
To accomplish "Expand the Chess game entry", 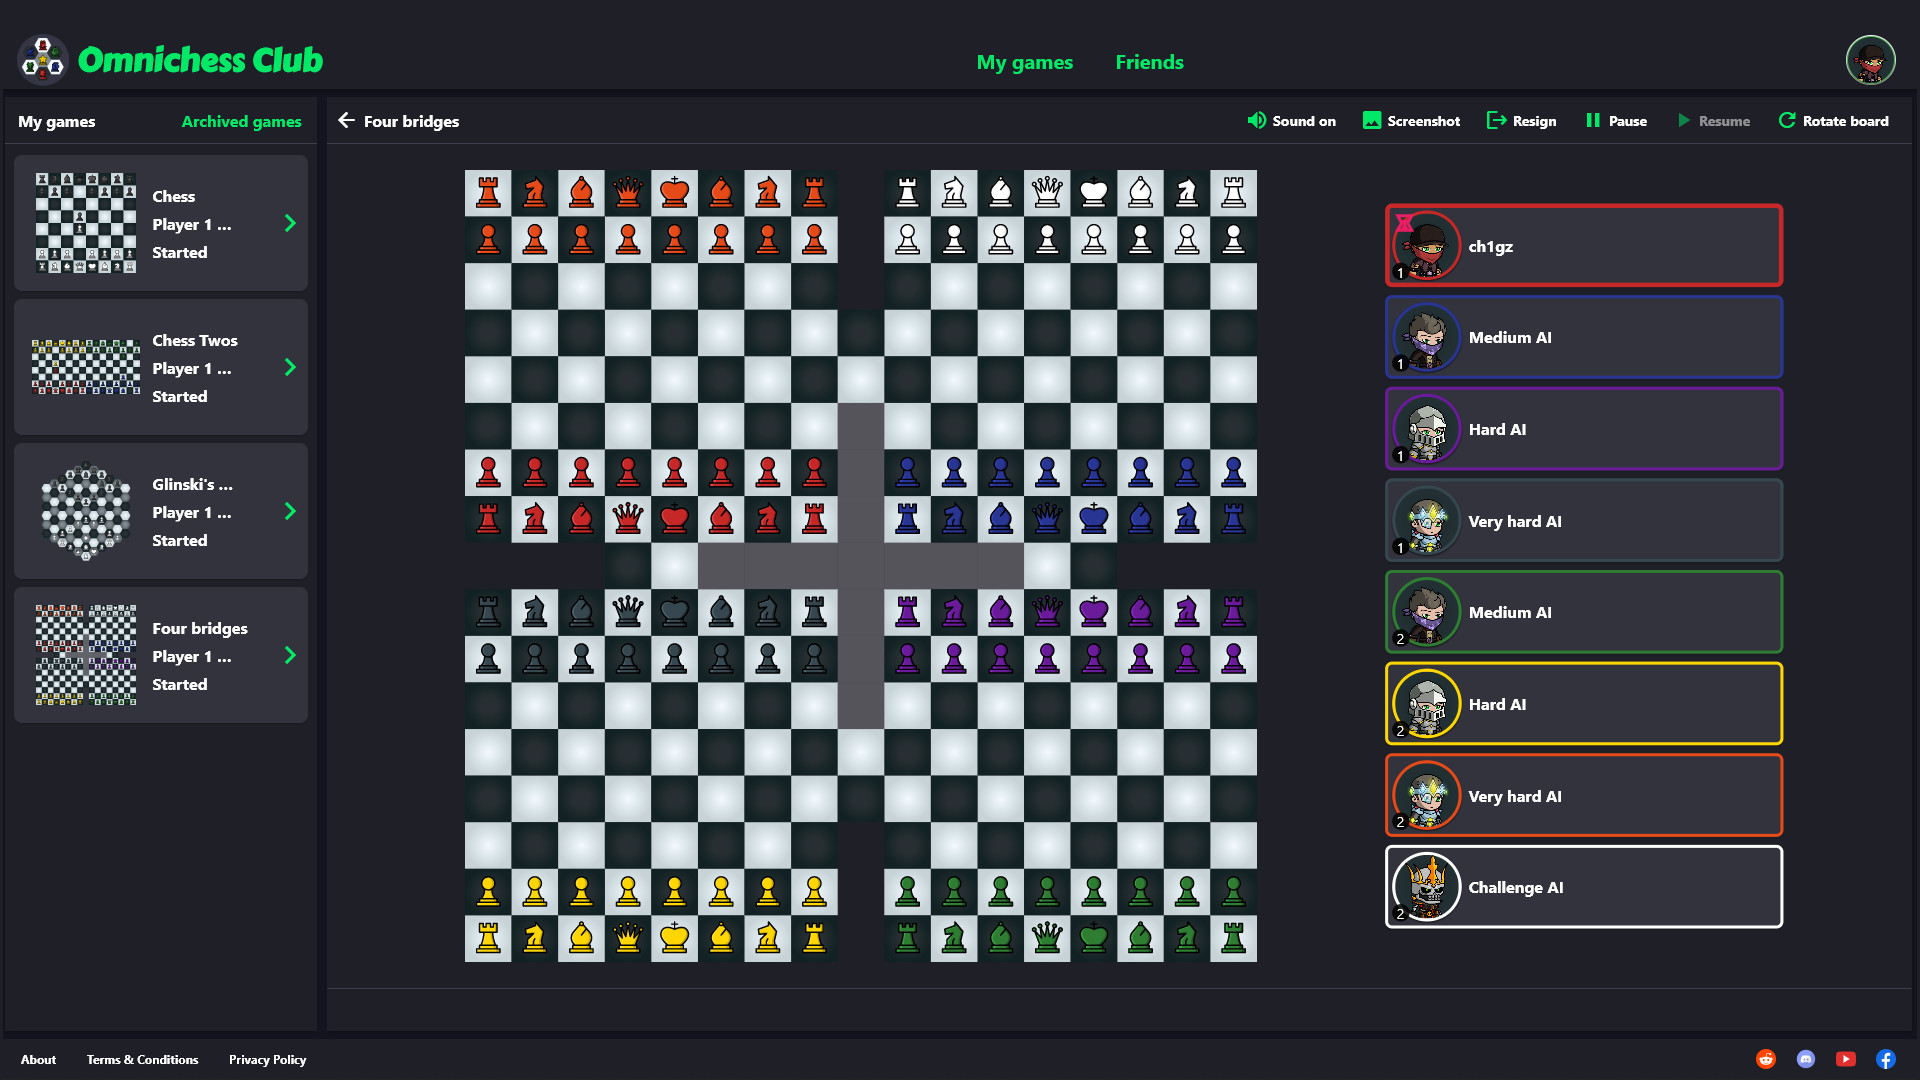I will [291, 223].
